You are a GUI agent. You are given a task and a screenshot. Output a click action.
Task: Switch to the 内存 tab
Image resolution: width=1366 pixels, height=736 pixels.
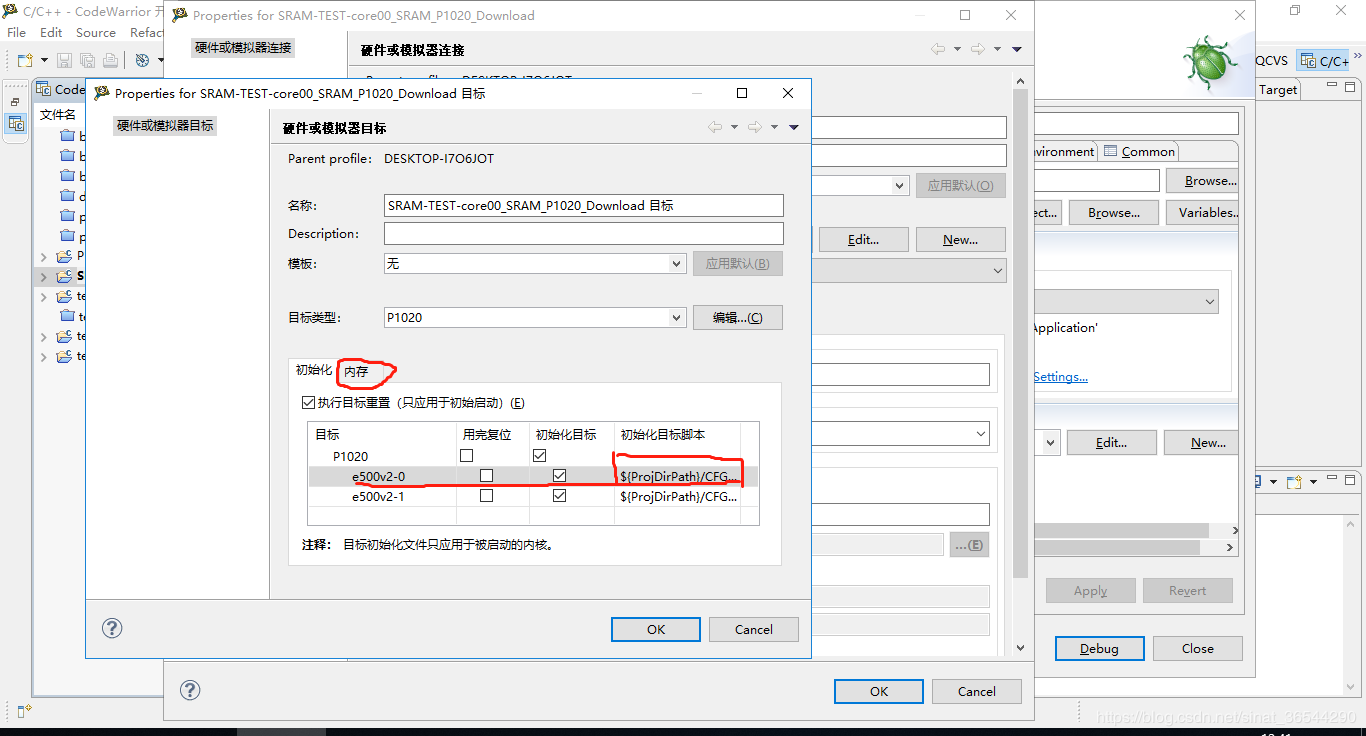[x=356, y=372]
